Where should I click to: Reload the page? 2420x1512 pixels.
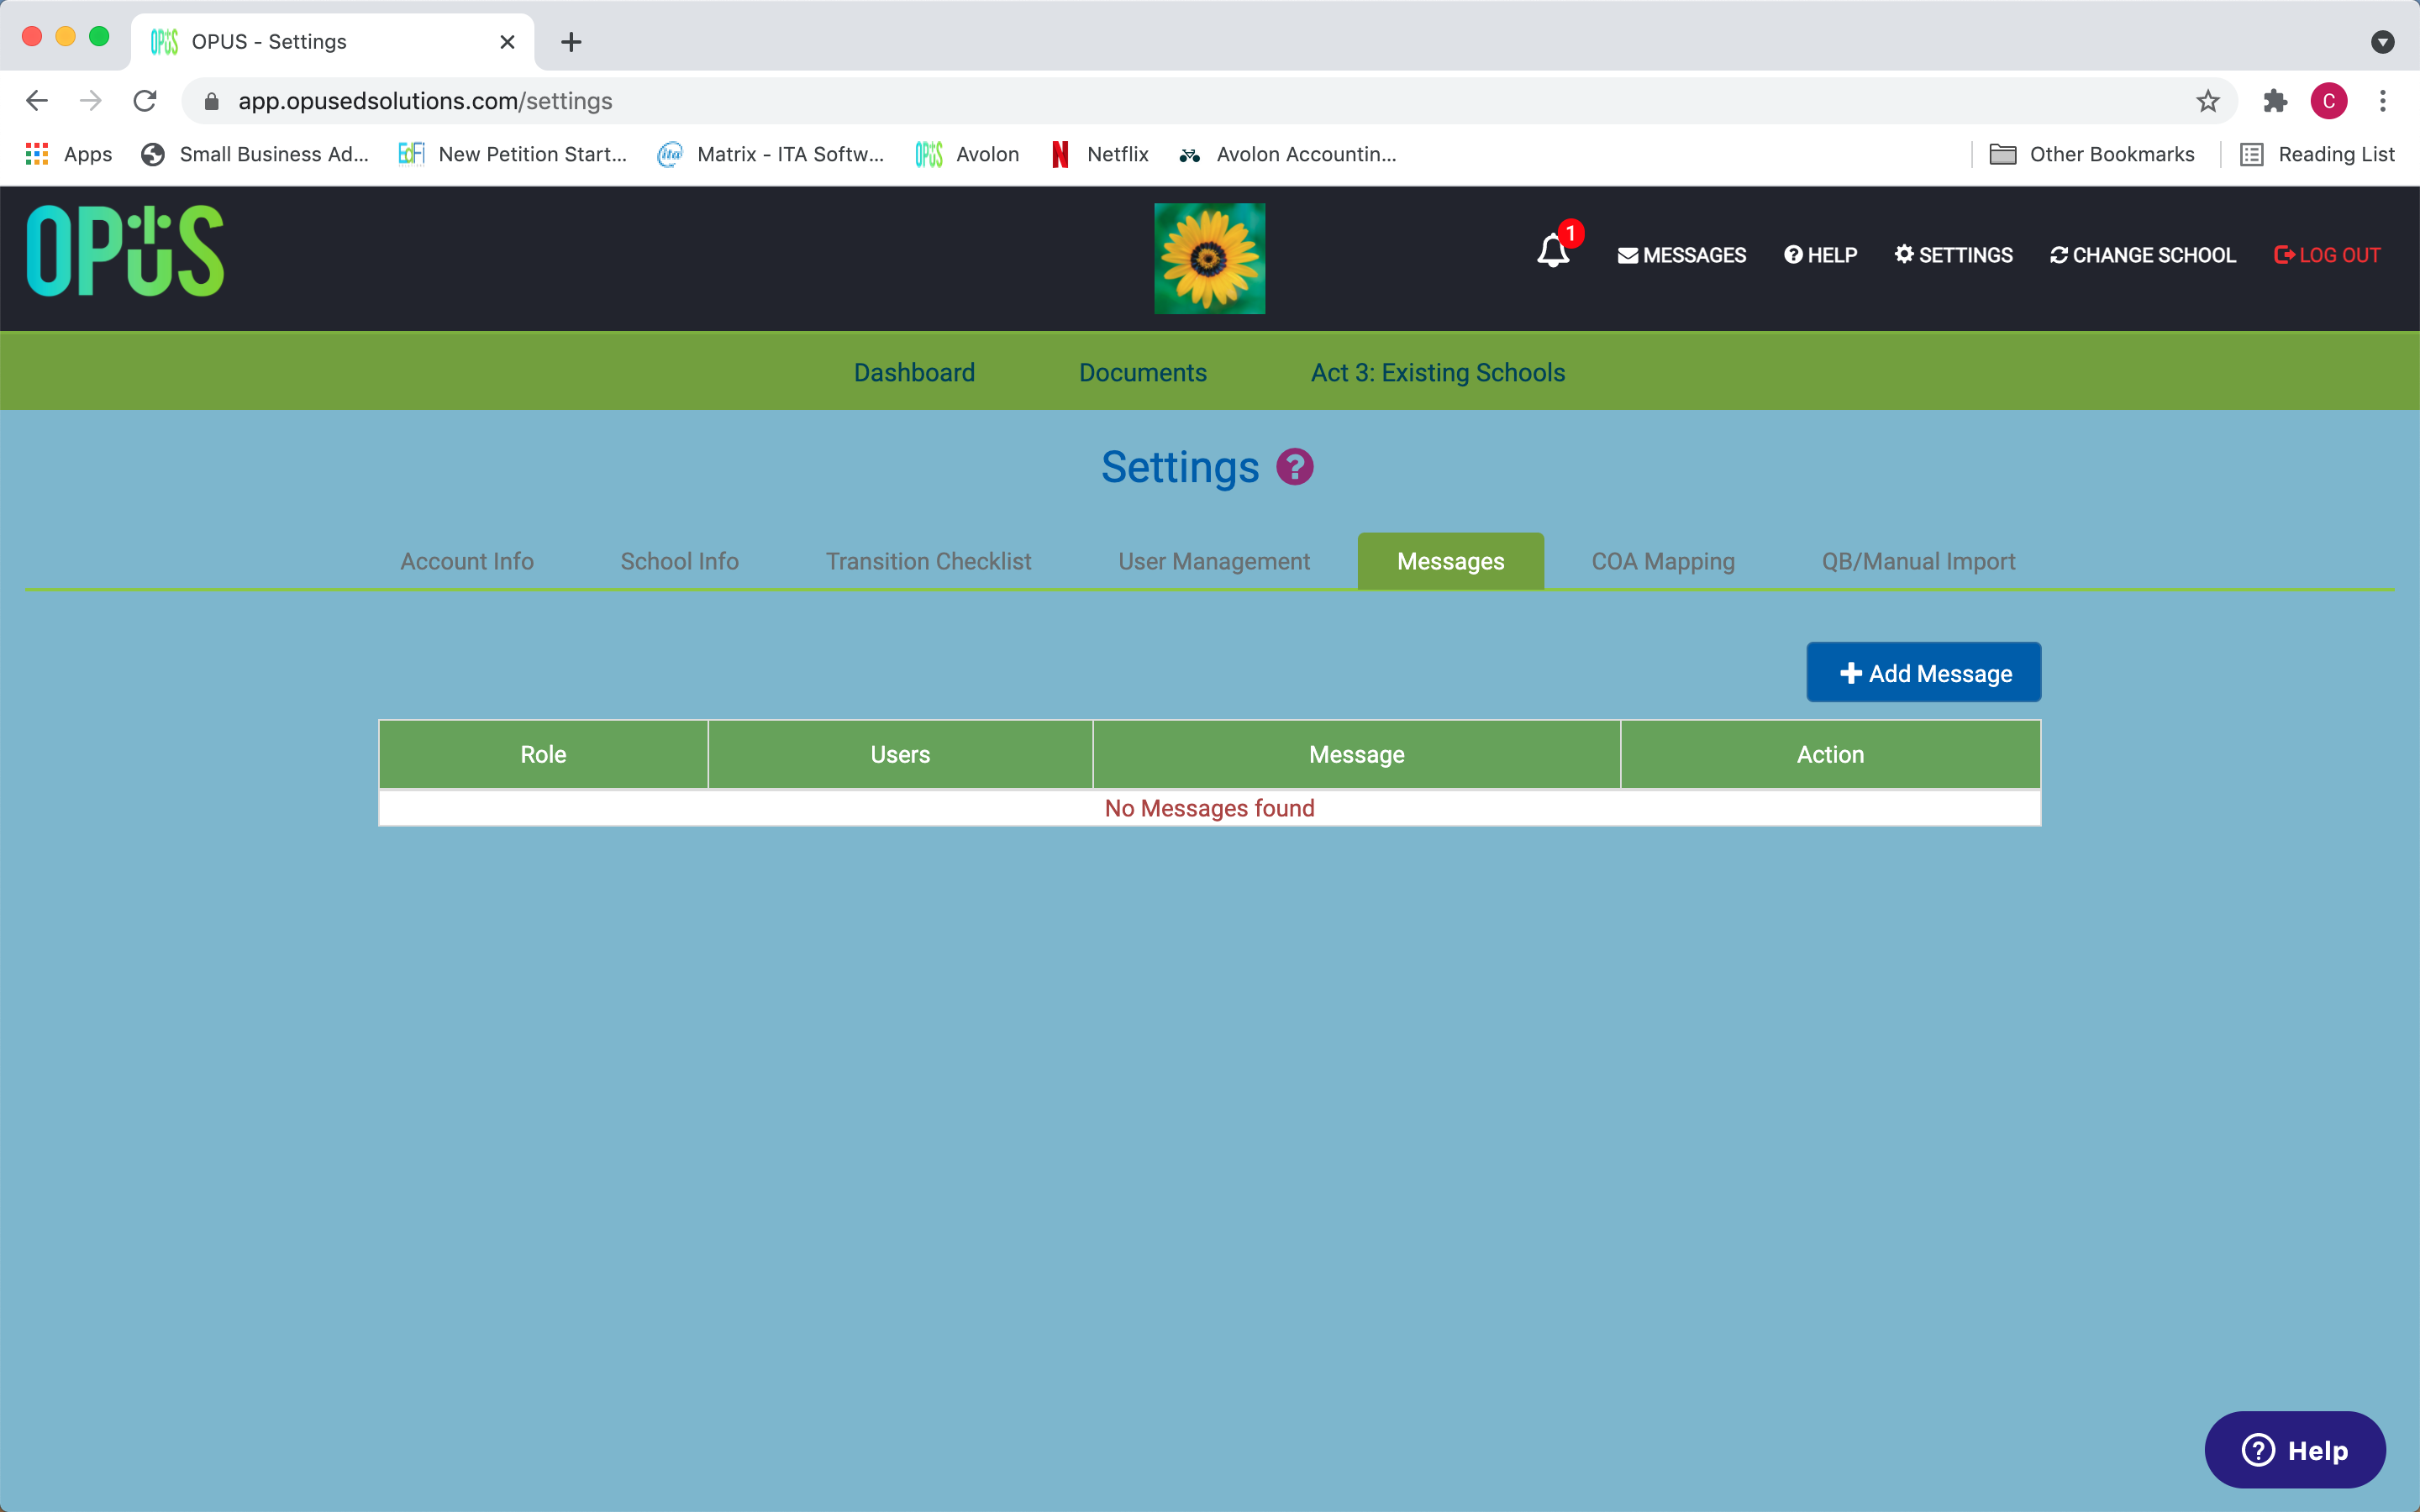pos(145,101)
